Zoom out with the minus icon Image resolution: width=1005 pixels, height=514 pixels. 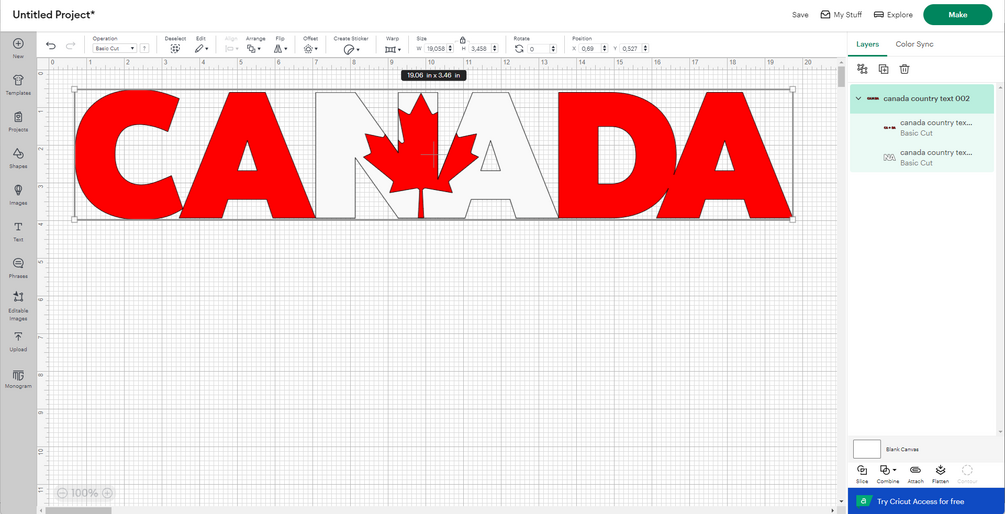click(62, 493)
